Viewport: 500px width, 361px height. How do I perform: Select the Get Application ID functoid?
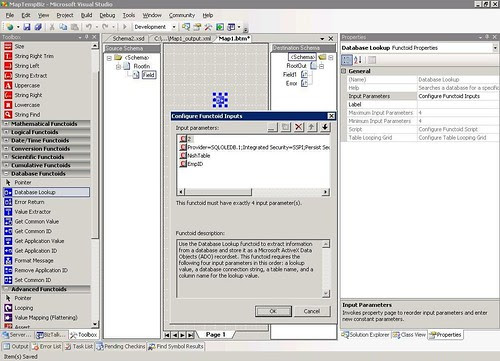tap(36, 251)
